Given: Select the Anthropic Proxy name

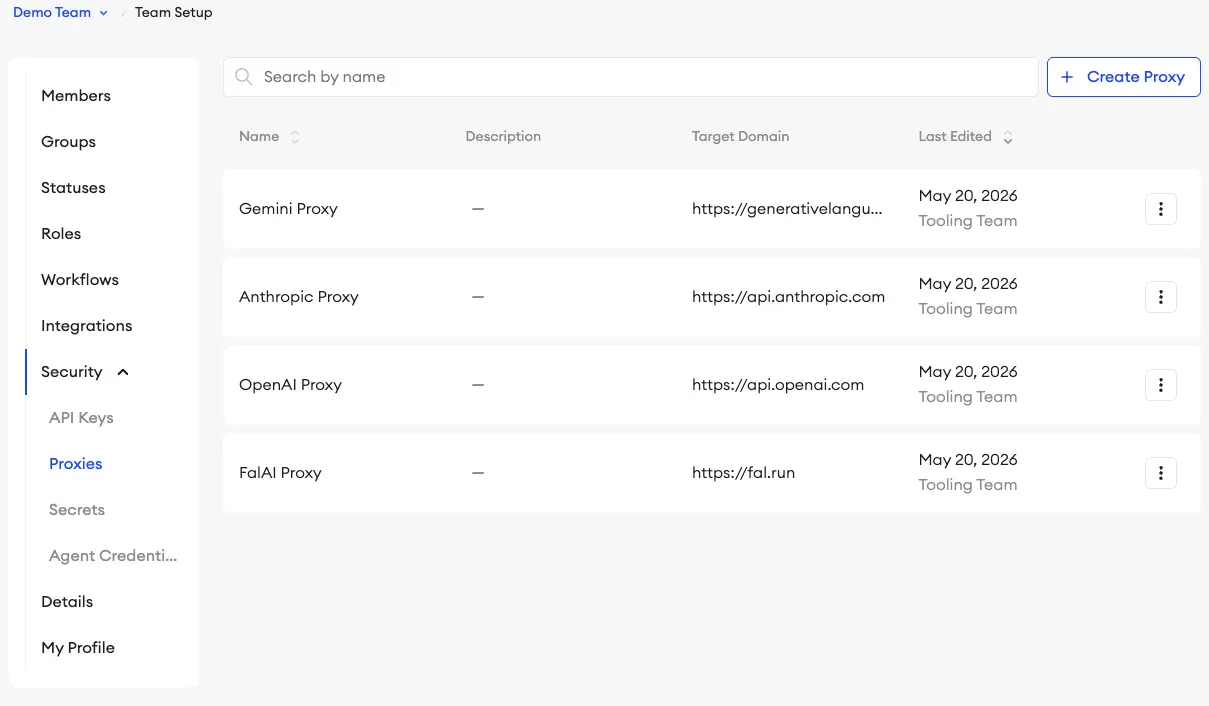Looking at the screenshot, I should [299, 297].
